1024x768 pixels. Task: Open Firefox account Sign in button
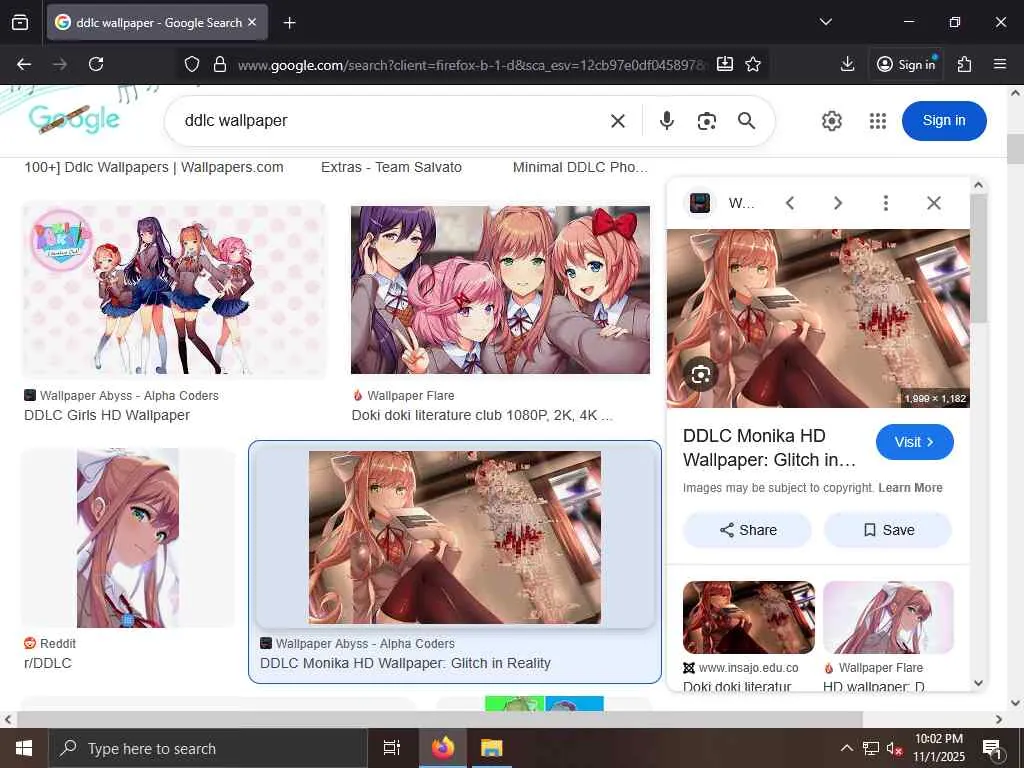click(x=906, y=64)
